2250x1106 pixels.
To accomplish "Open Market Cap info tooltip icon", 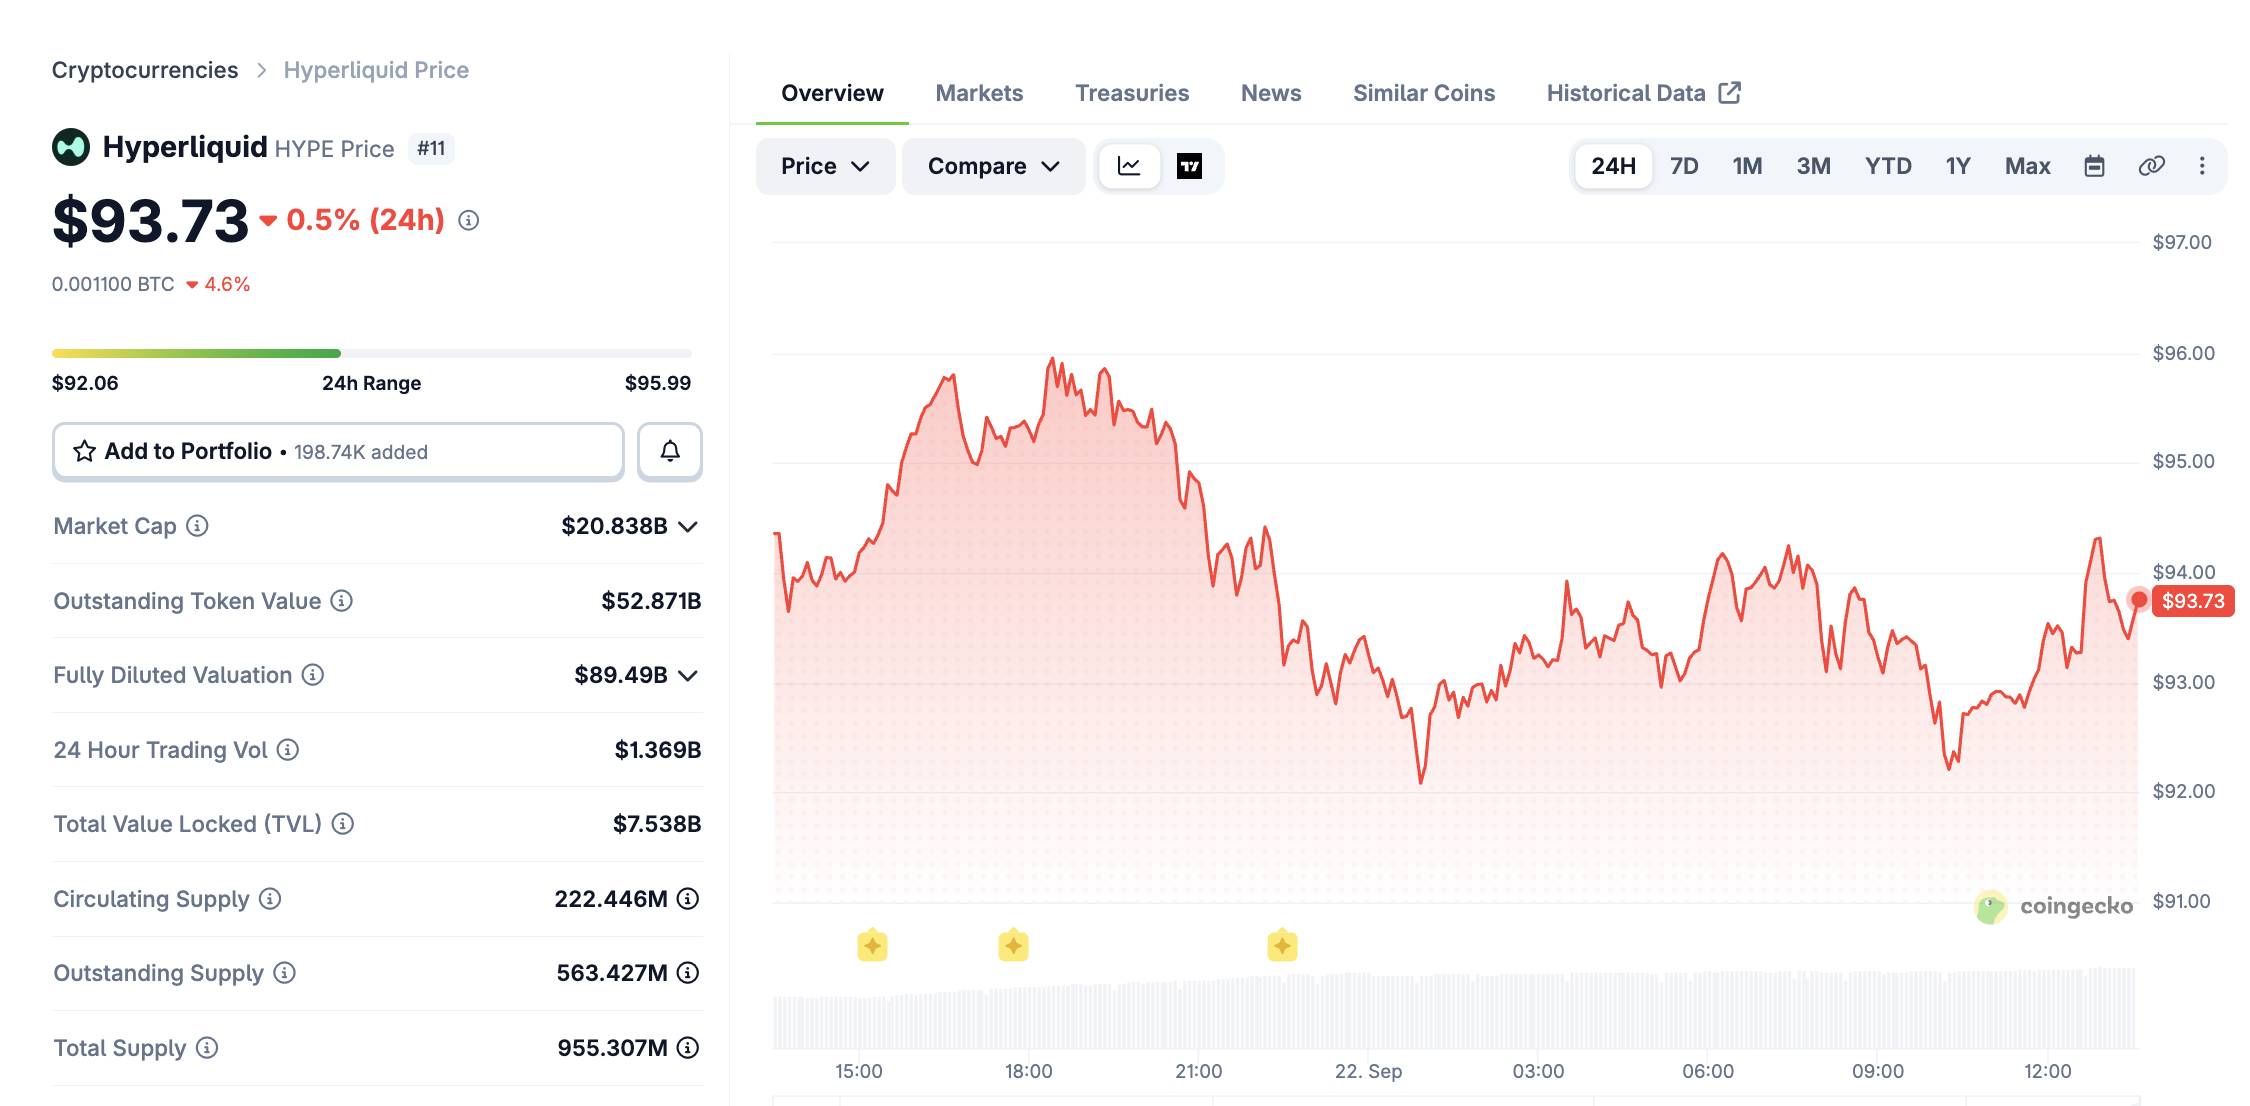I will click(x=198, y=526).
